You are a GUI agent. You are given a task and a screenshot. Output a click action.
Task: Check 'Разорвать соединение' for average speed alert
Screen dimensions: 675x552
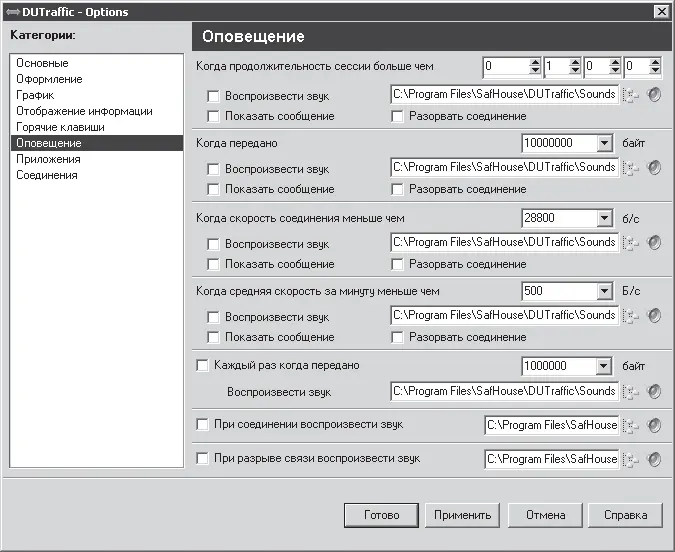point(397,337)
